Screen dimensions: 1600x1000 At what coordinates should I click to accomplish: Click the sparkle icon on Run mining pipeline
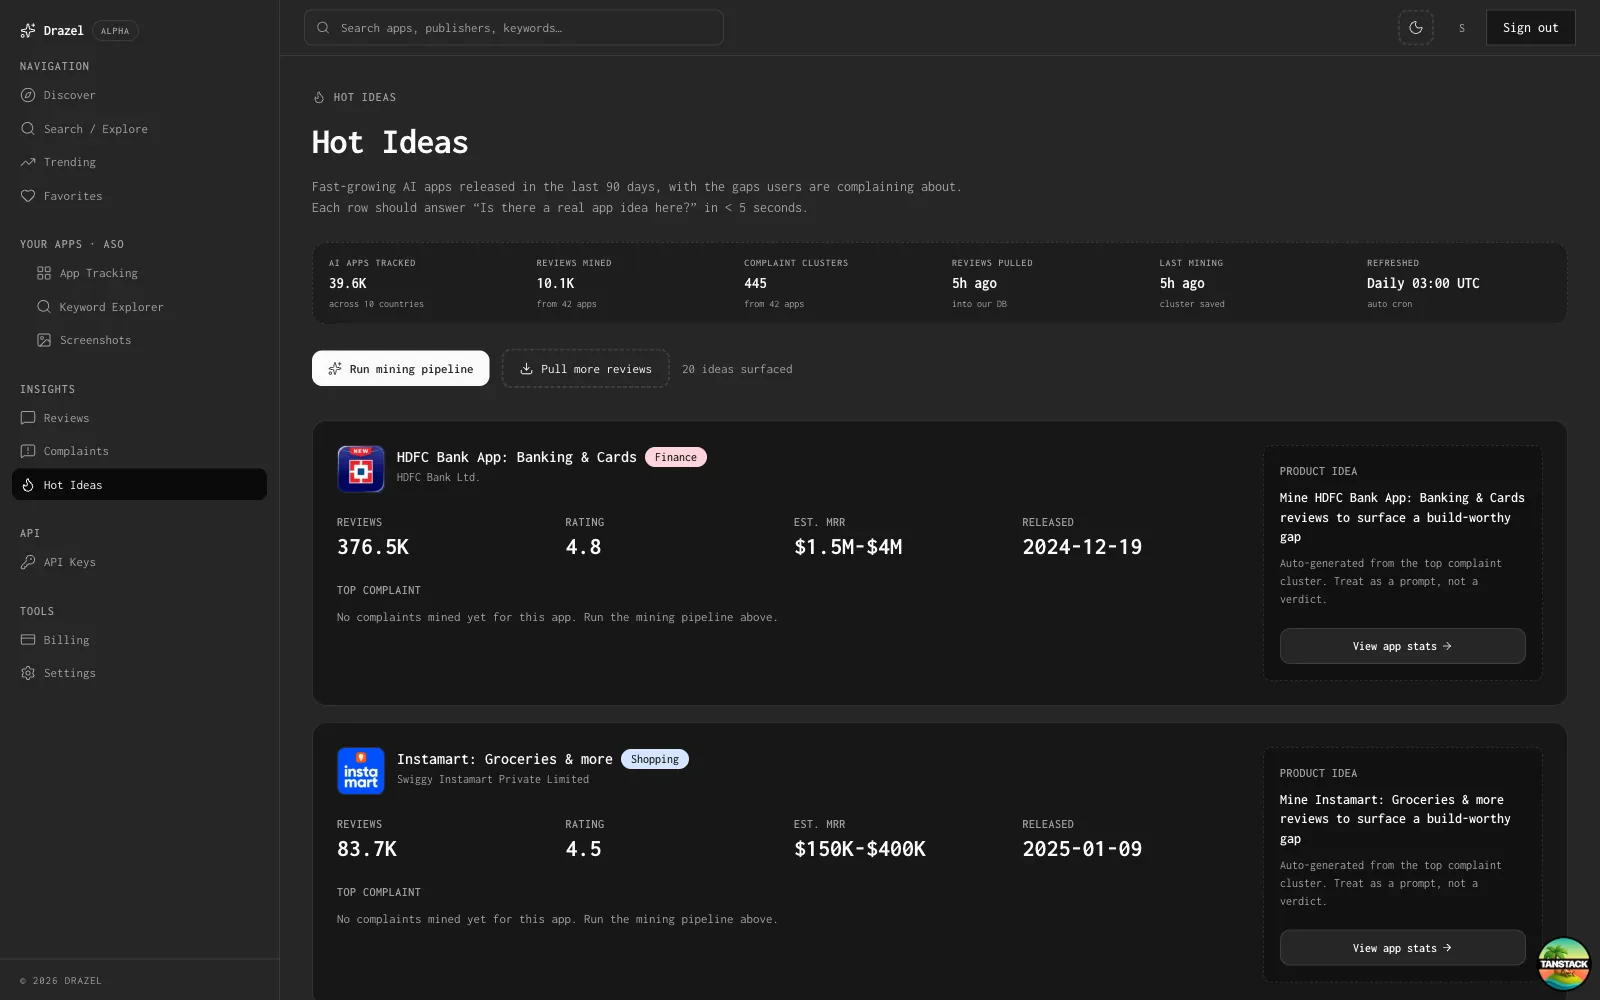pyautogui.click(x=335, y=369)
